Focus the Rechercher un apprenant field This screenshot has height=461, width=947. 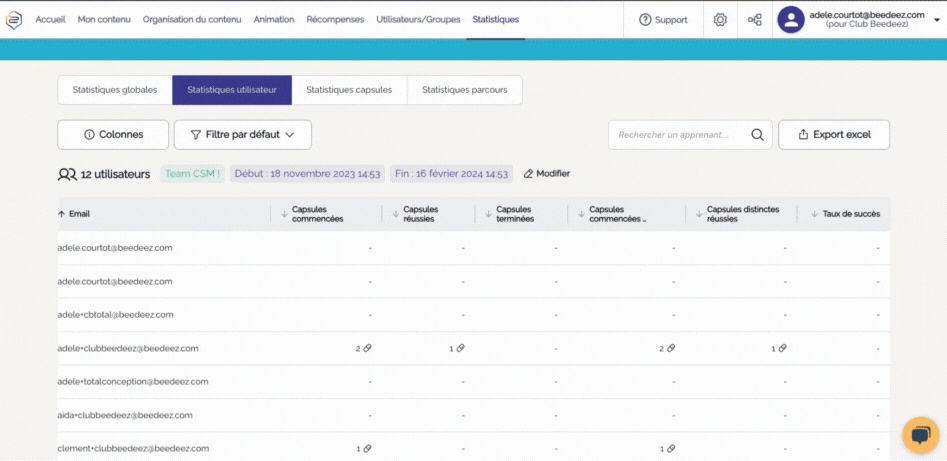(677, 135)
